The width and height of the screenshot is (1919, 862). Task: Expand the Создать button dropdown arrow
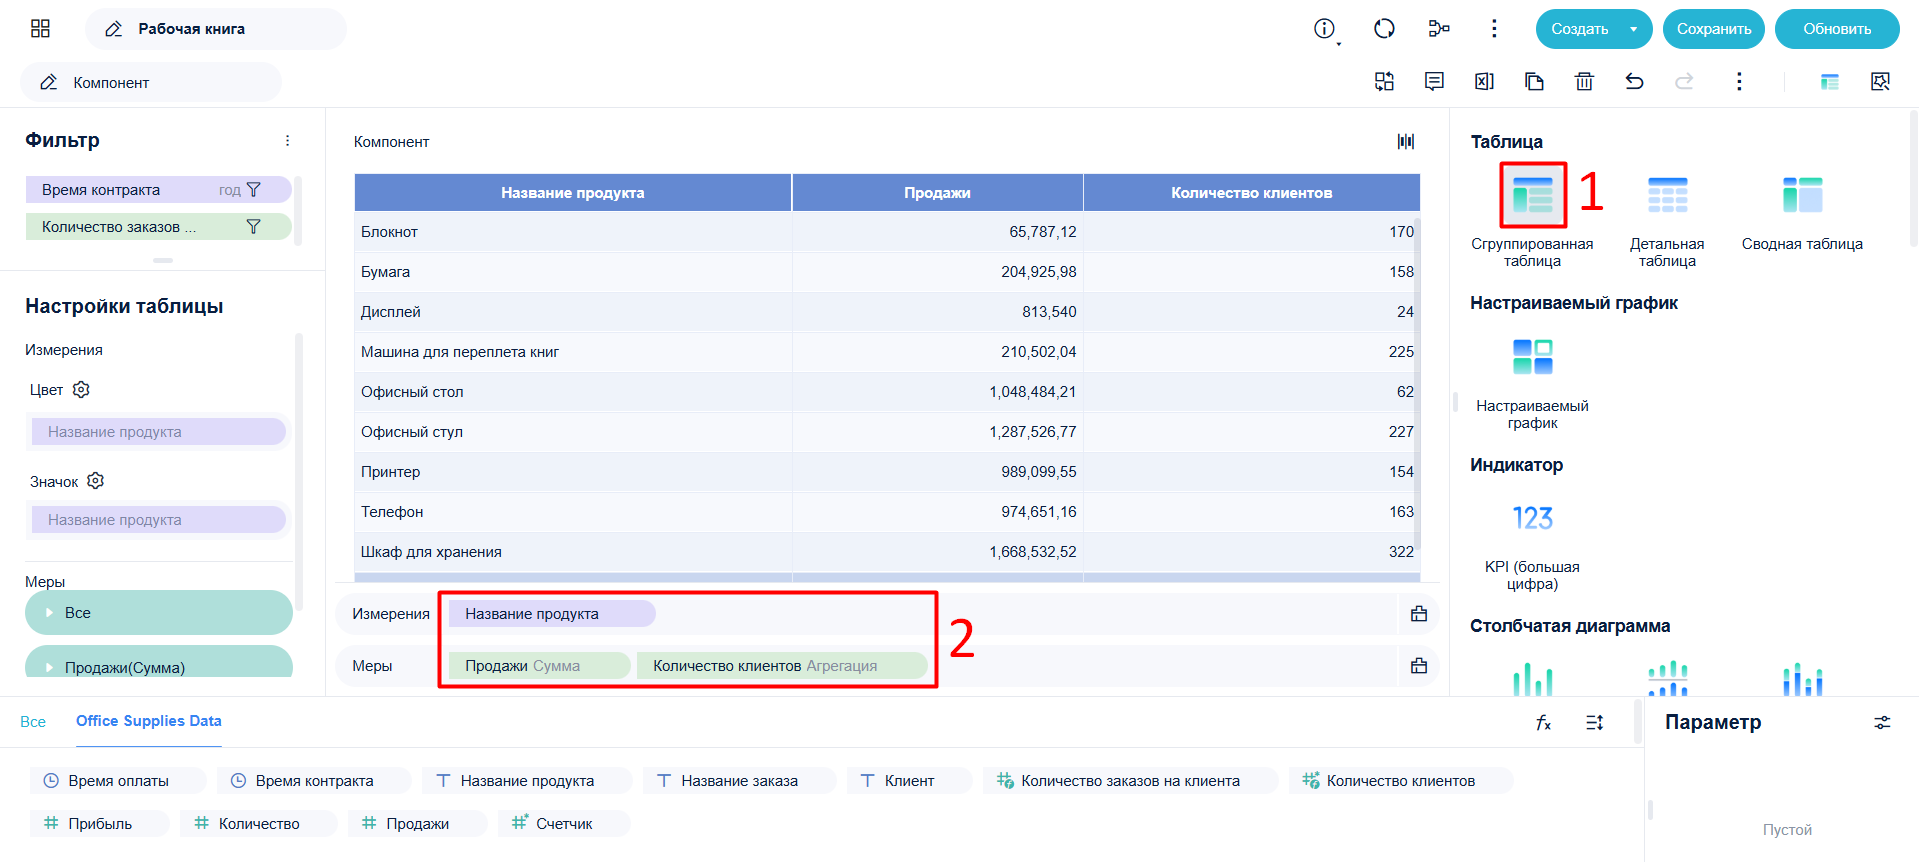coord(1634,29)
